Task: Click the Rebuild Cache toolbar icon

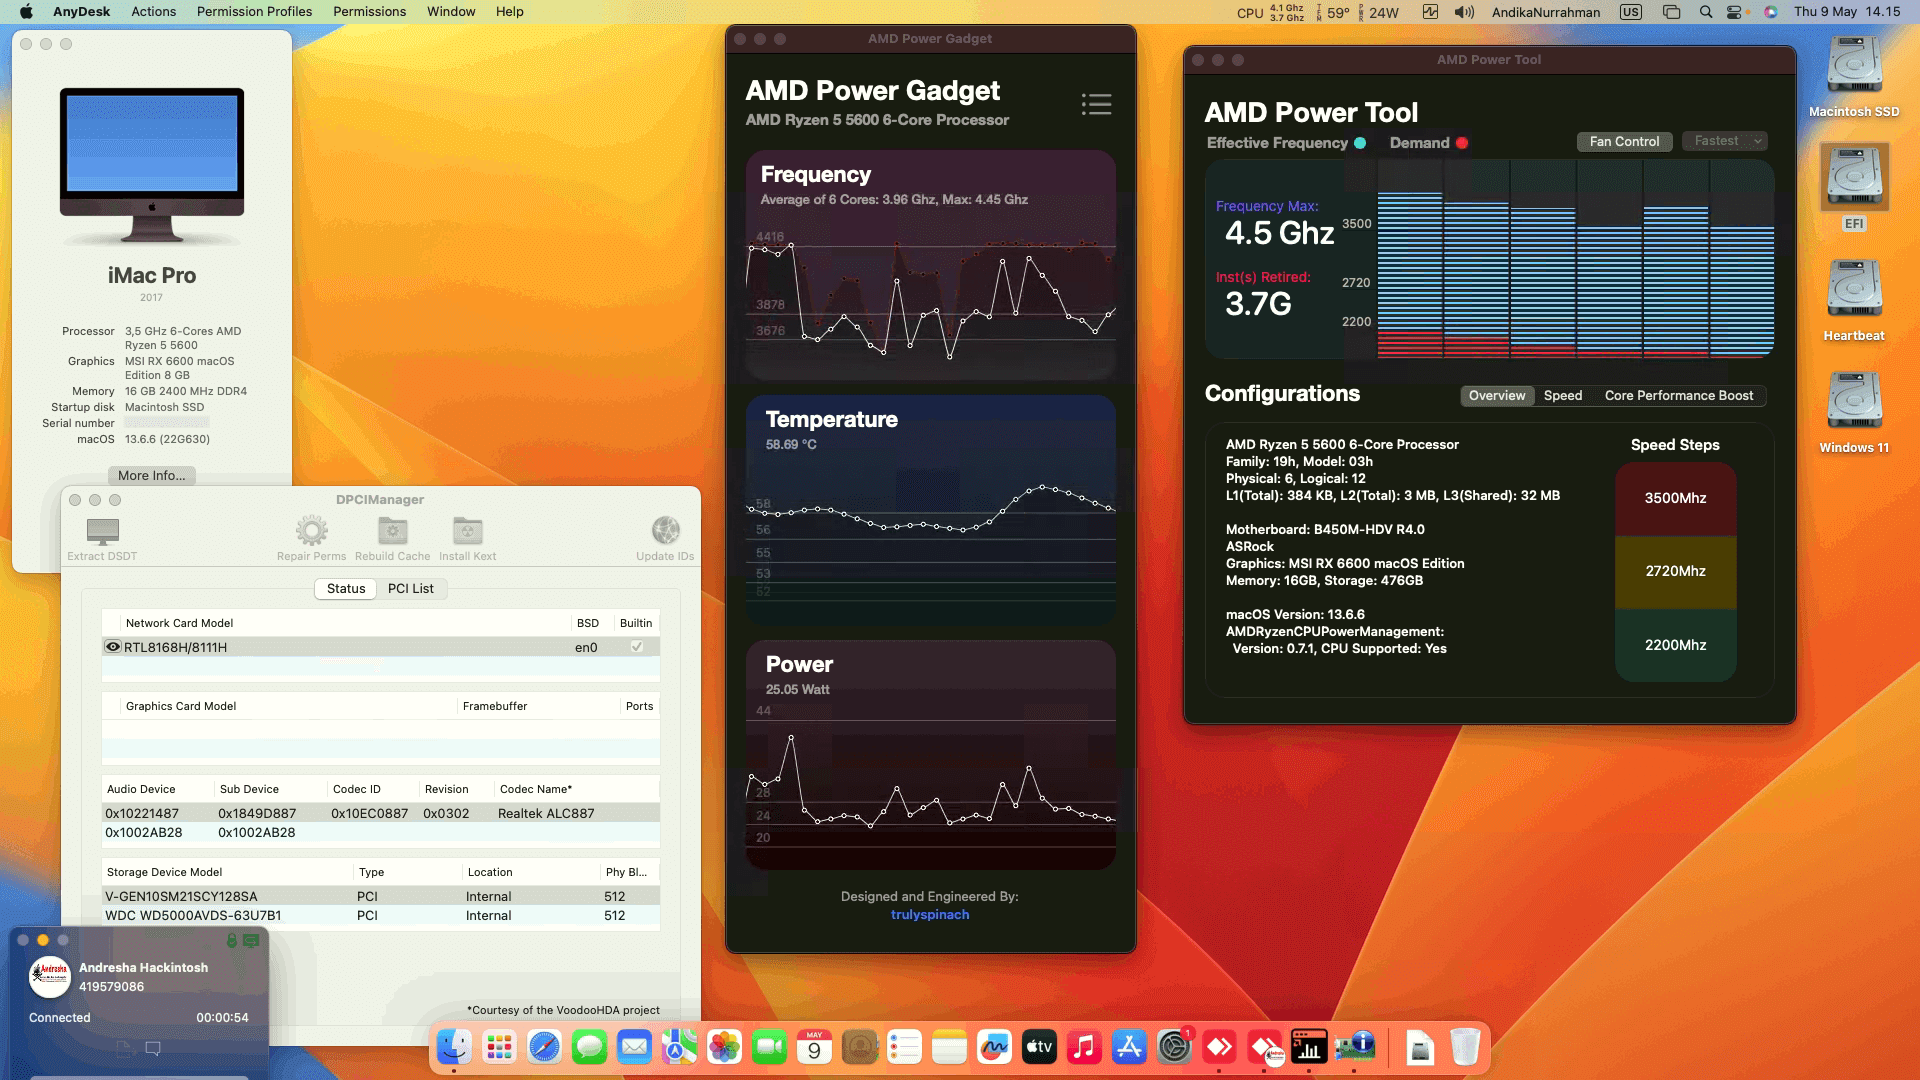Action: coord(392,531)
